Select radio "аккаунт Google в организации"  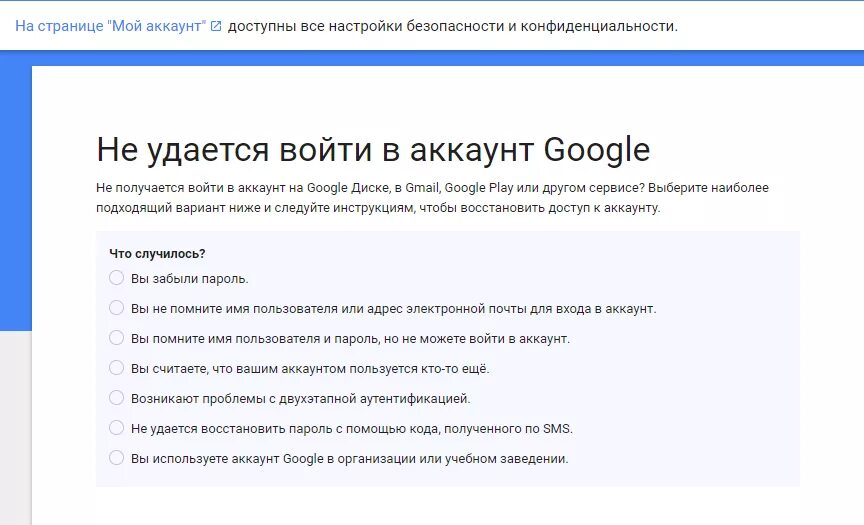coord(116,458)
